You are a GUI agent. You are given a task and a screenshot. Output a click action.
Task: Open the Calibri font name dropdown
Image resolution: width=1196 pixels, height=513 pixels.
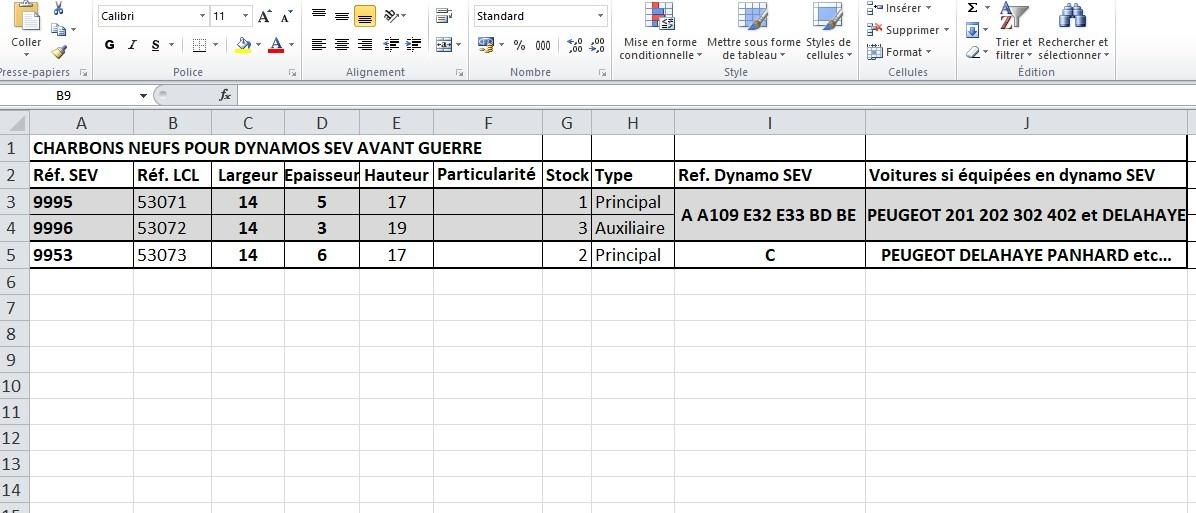pyautogui.click(x=202, y=16)
